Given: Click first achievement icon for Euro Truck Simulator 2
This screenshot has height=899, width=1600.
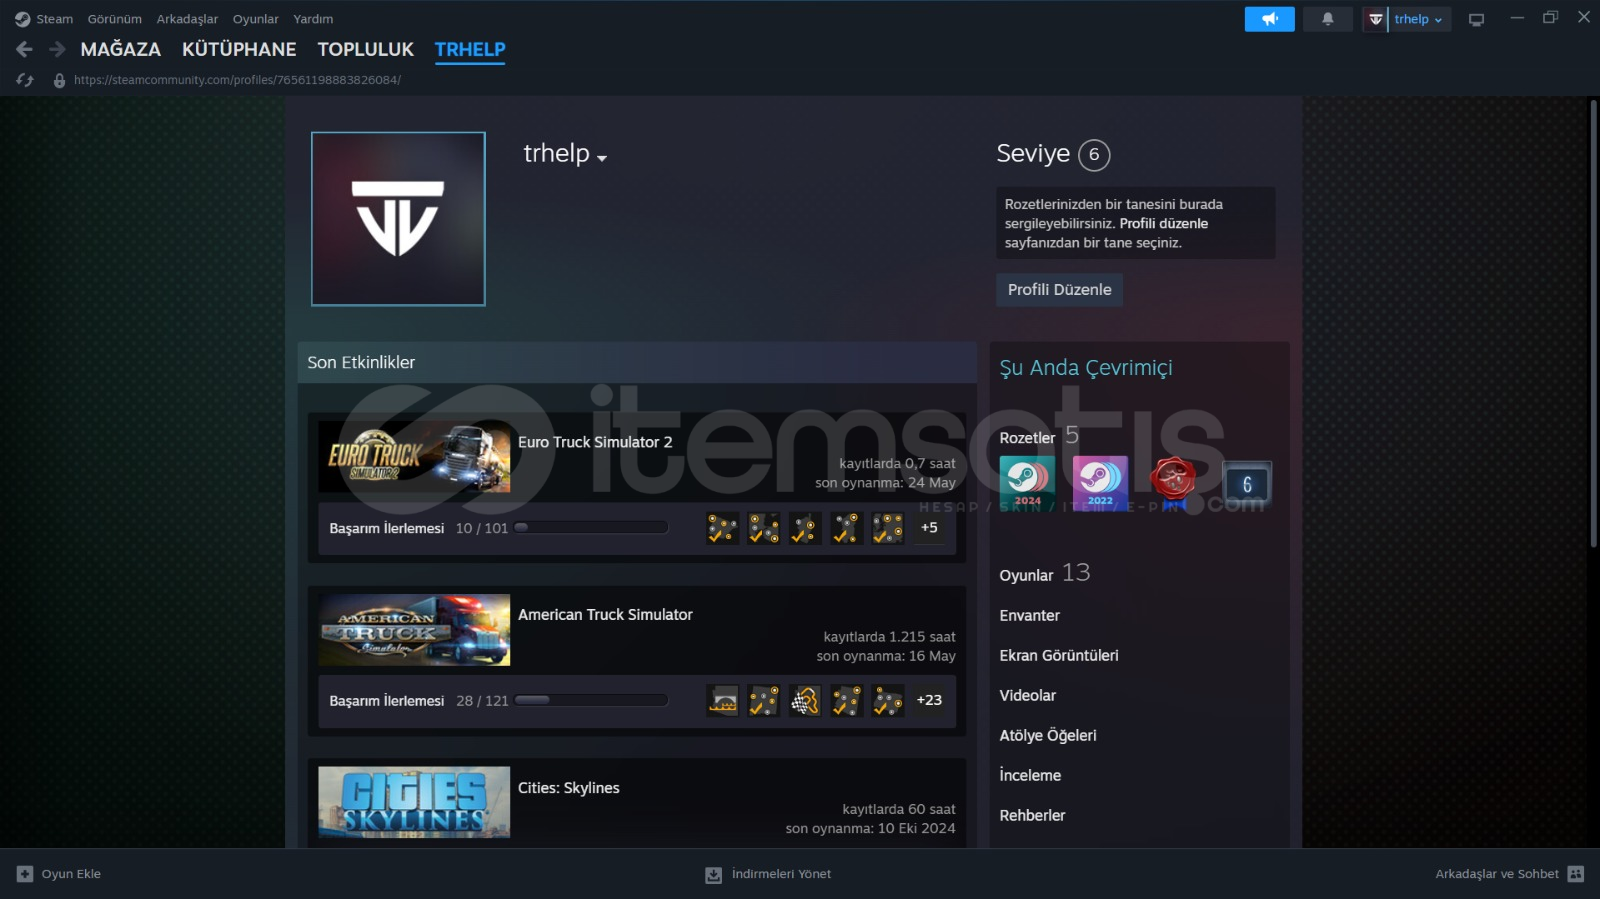Looking at the screenshot, I should (x=723, y=528).
